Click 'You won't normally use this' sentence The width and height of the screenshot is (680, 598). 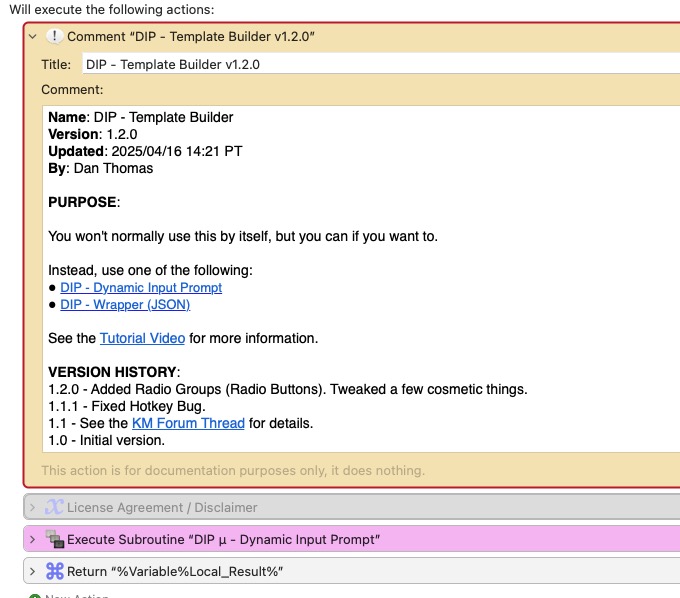tap(243, 236)
